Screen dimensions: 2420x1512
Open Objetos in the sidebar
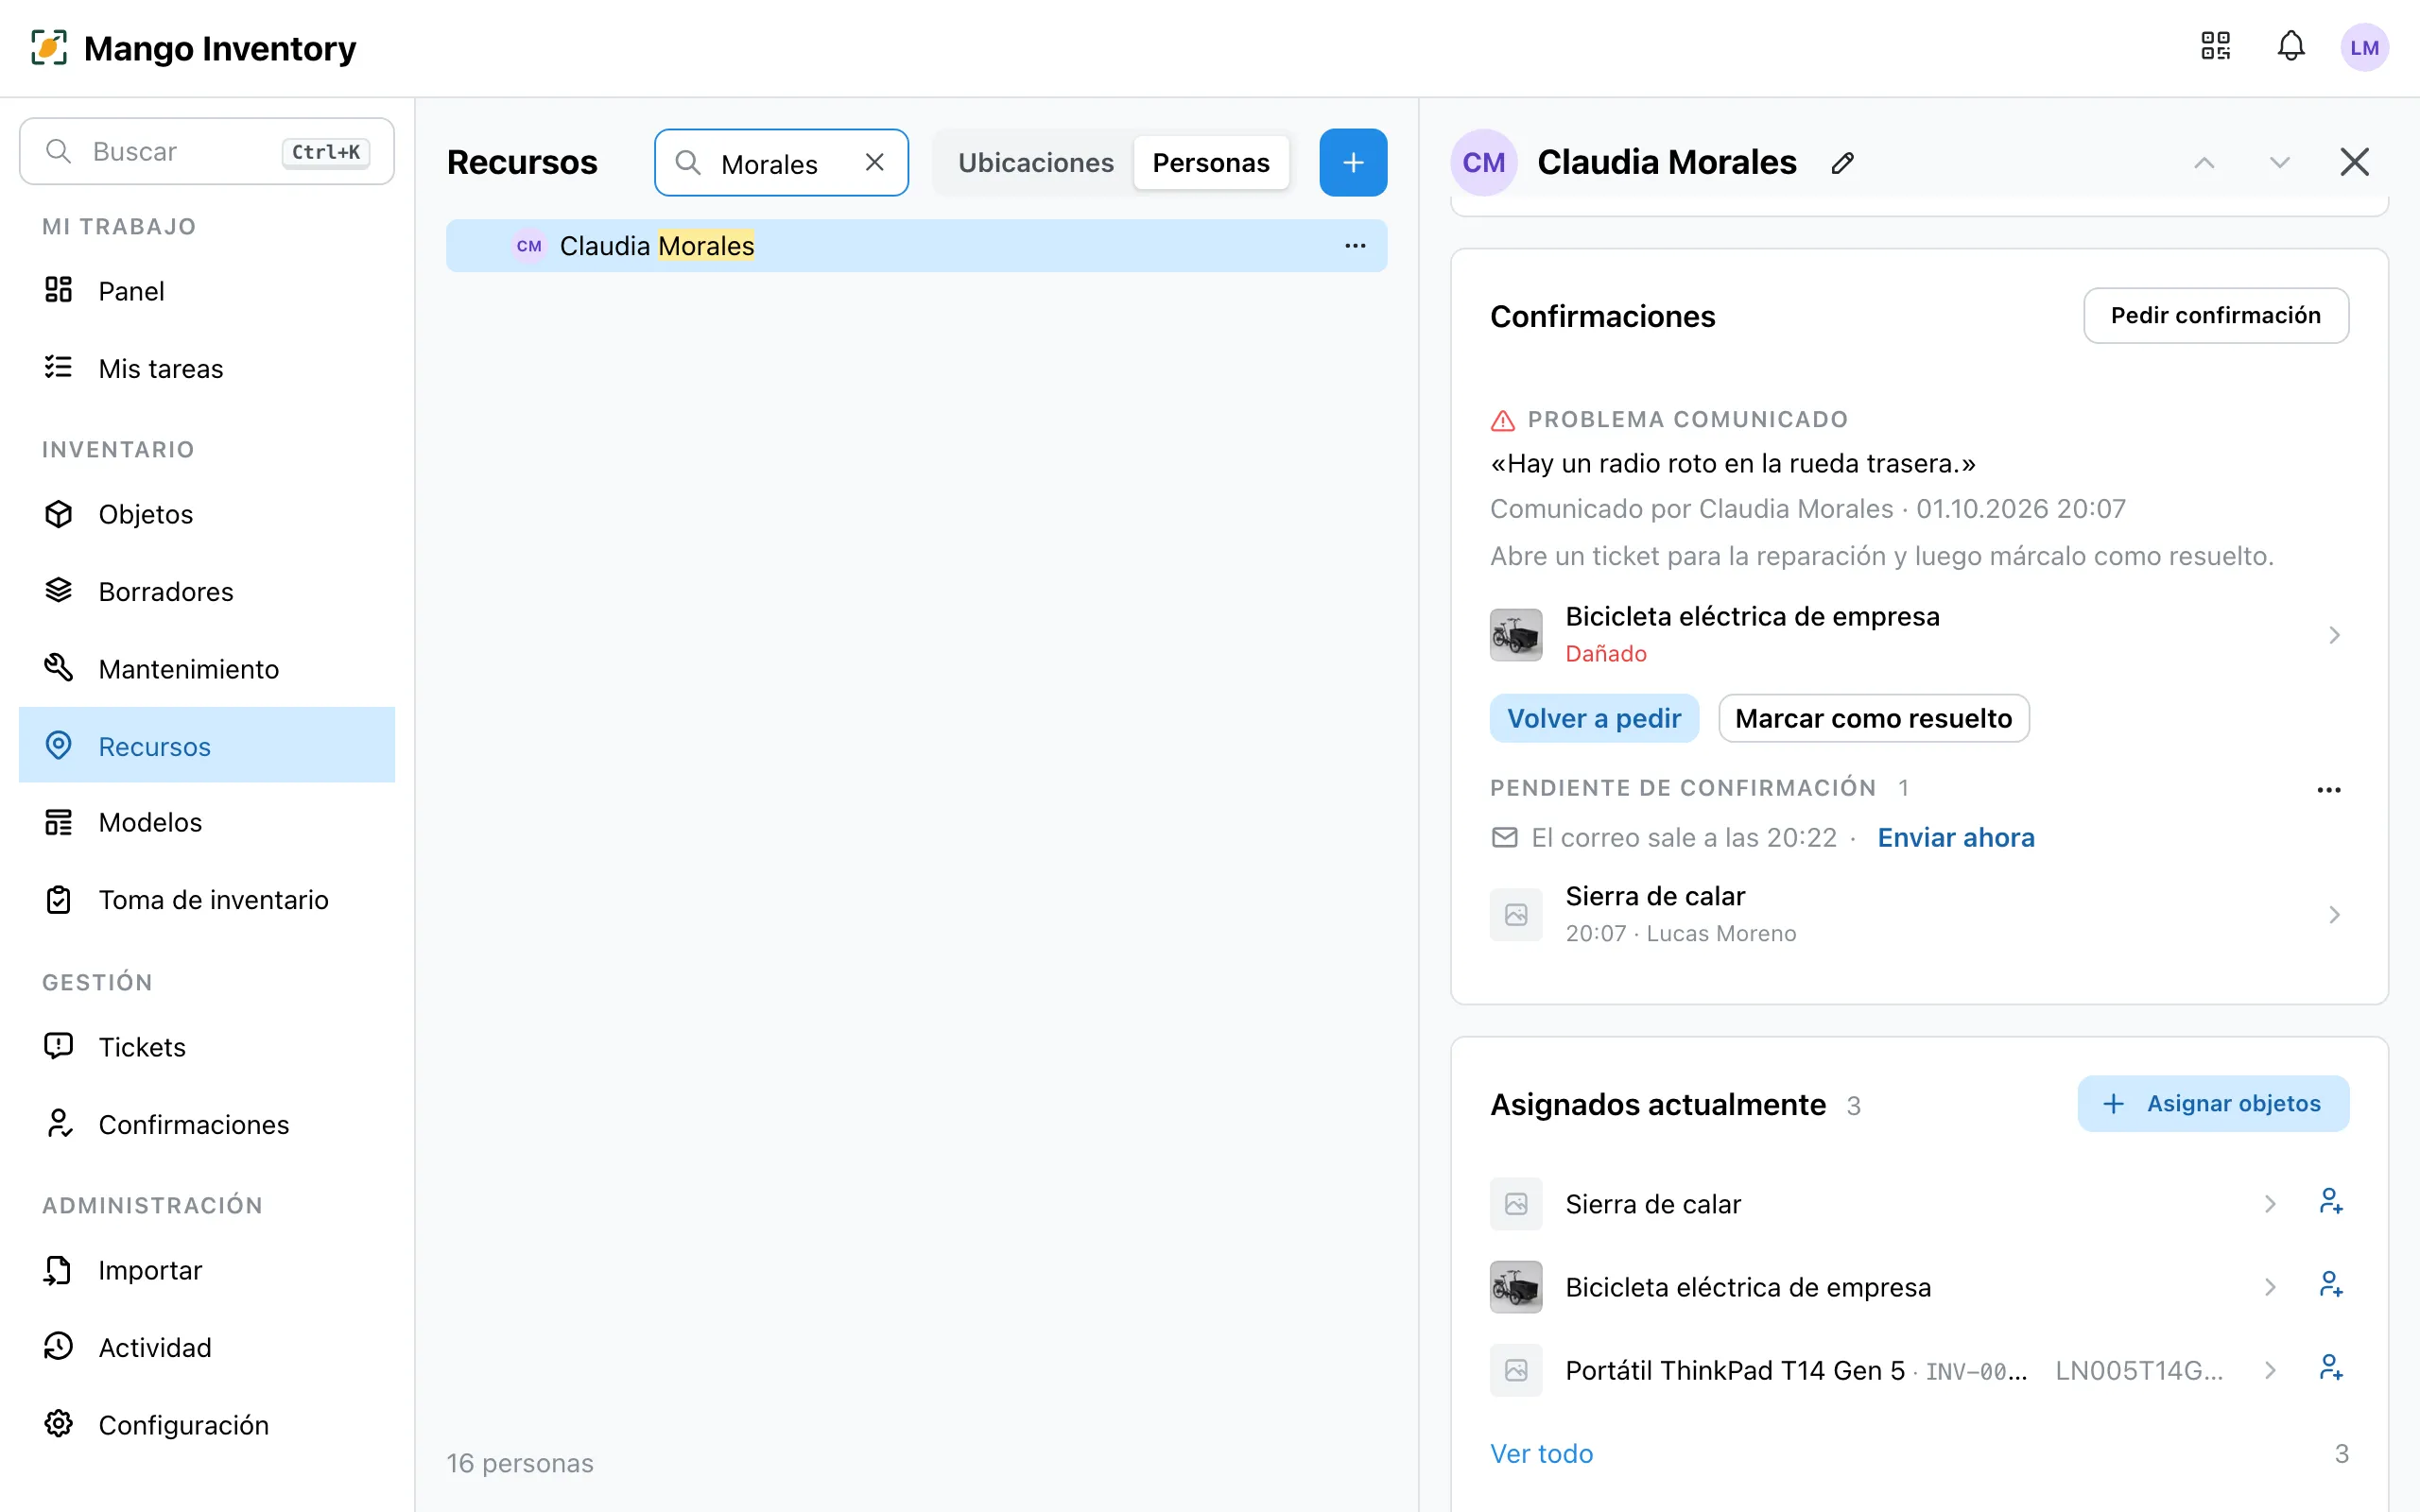[207, 514]
